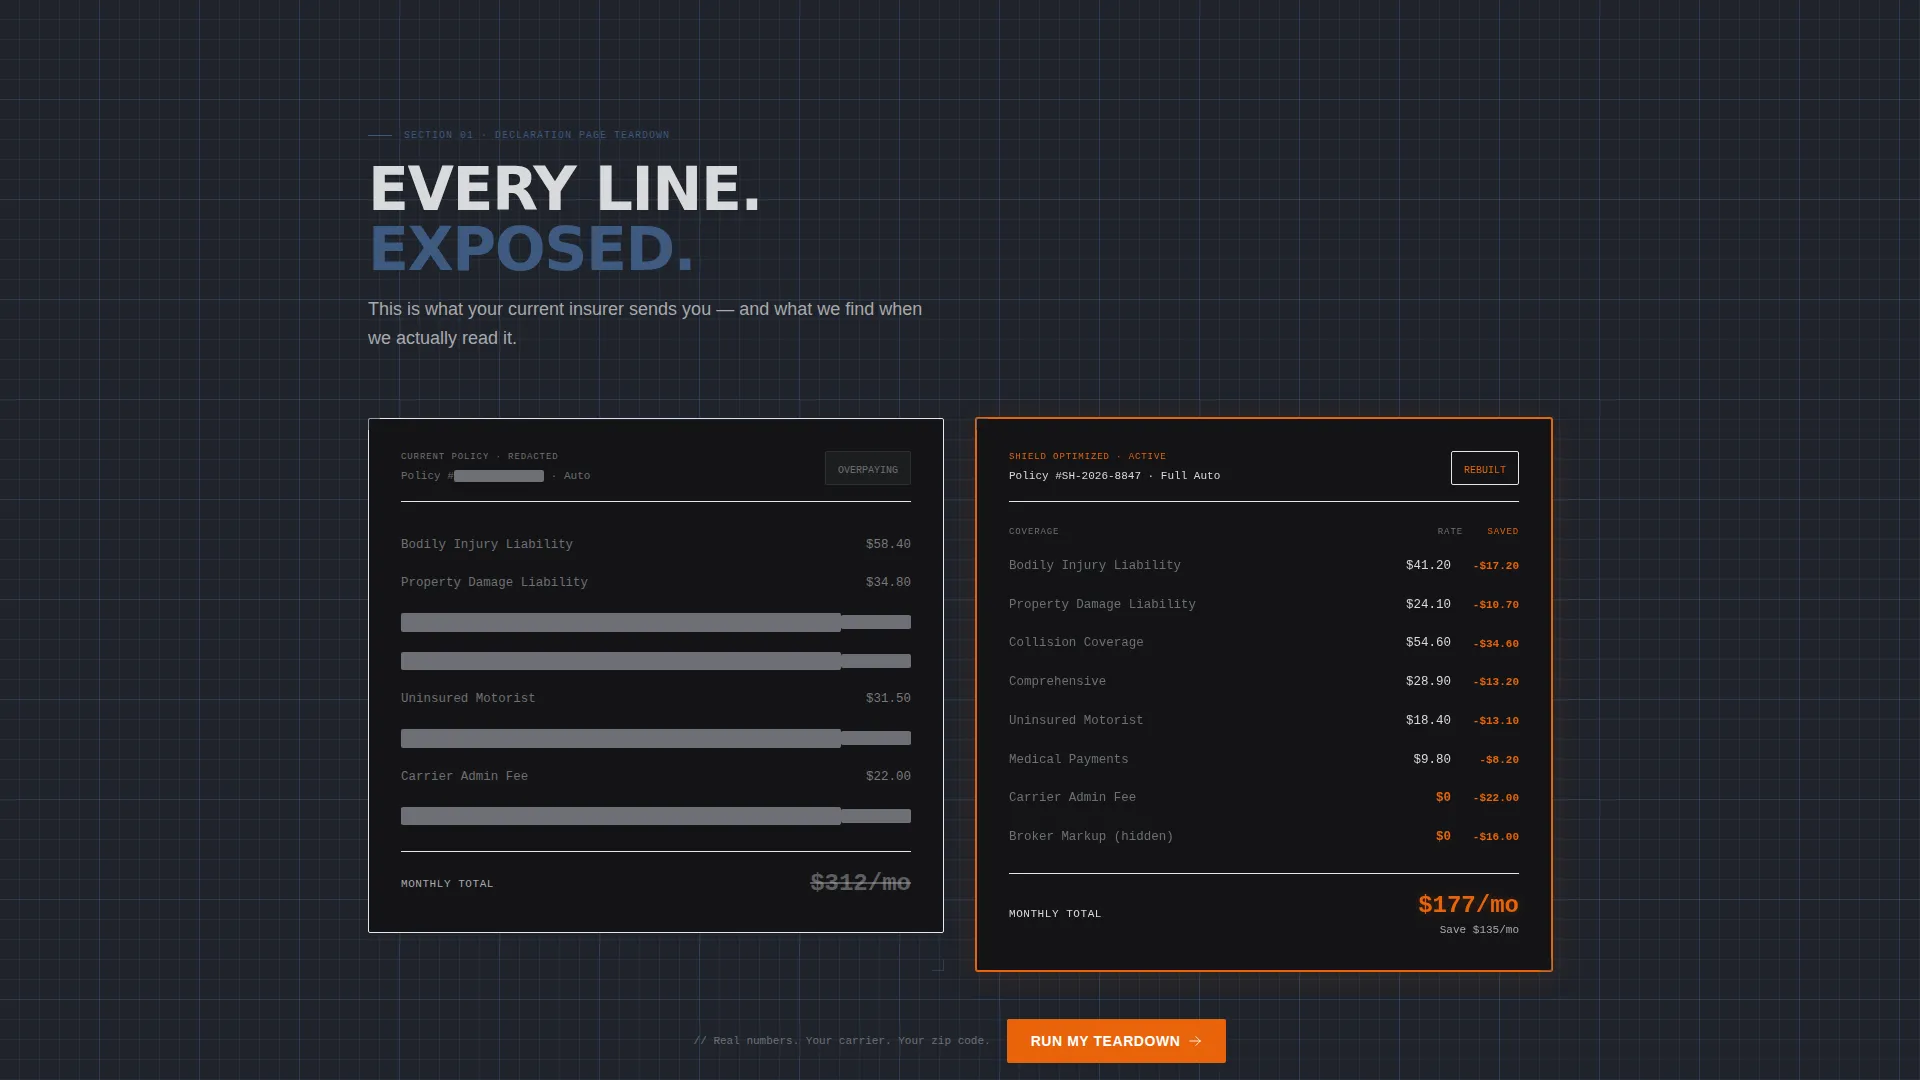The width and height of the screenshot is (1920, 1080).
Task: Click CURRENT POLICY · REDACTED label
Action: [x=479, y=457]
